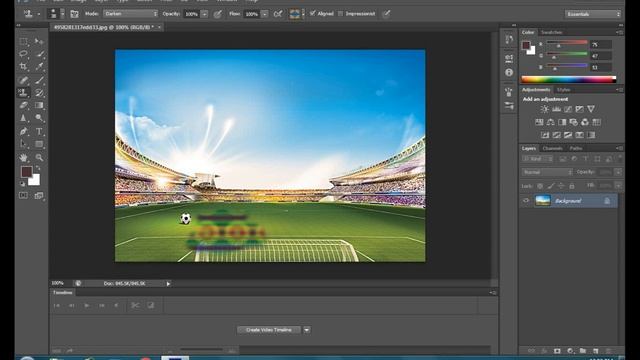Viewport: 640px width, 360px height.
Task: Click the red channel slider
Action: point(567,42)
